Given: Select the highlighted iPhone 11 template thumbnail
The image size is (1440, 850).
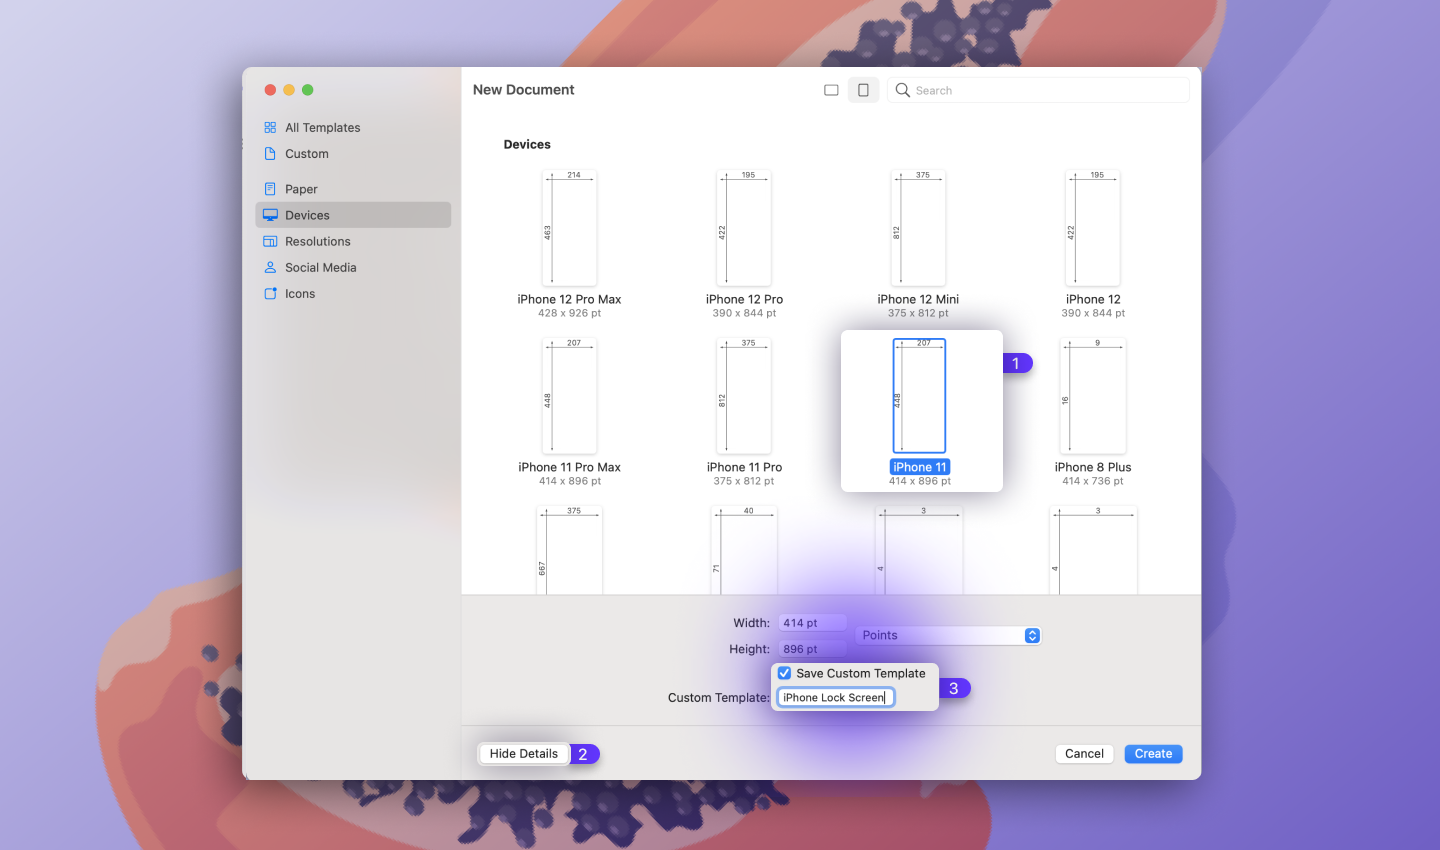Looking at the screenshot, I should (x=919, y=396).
